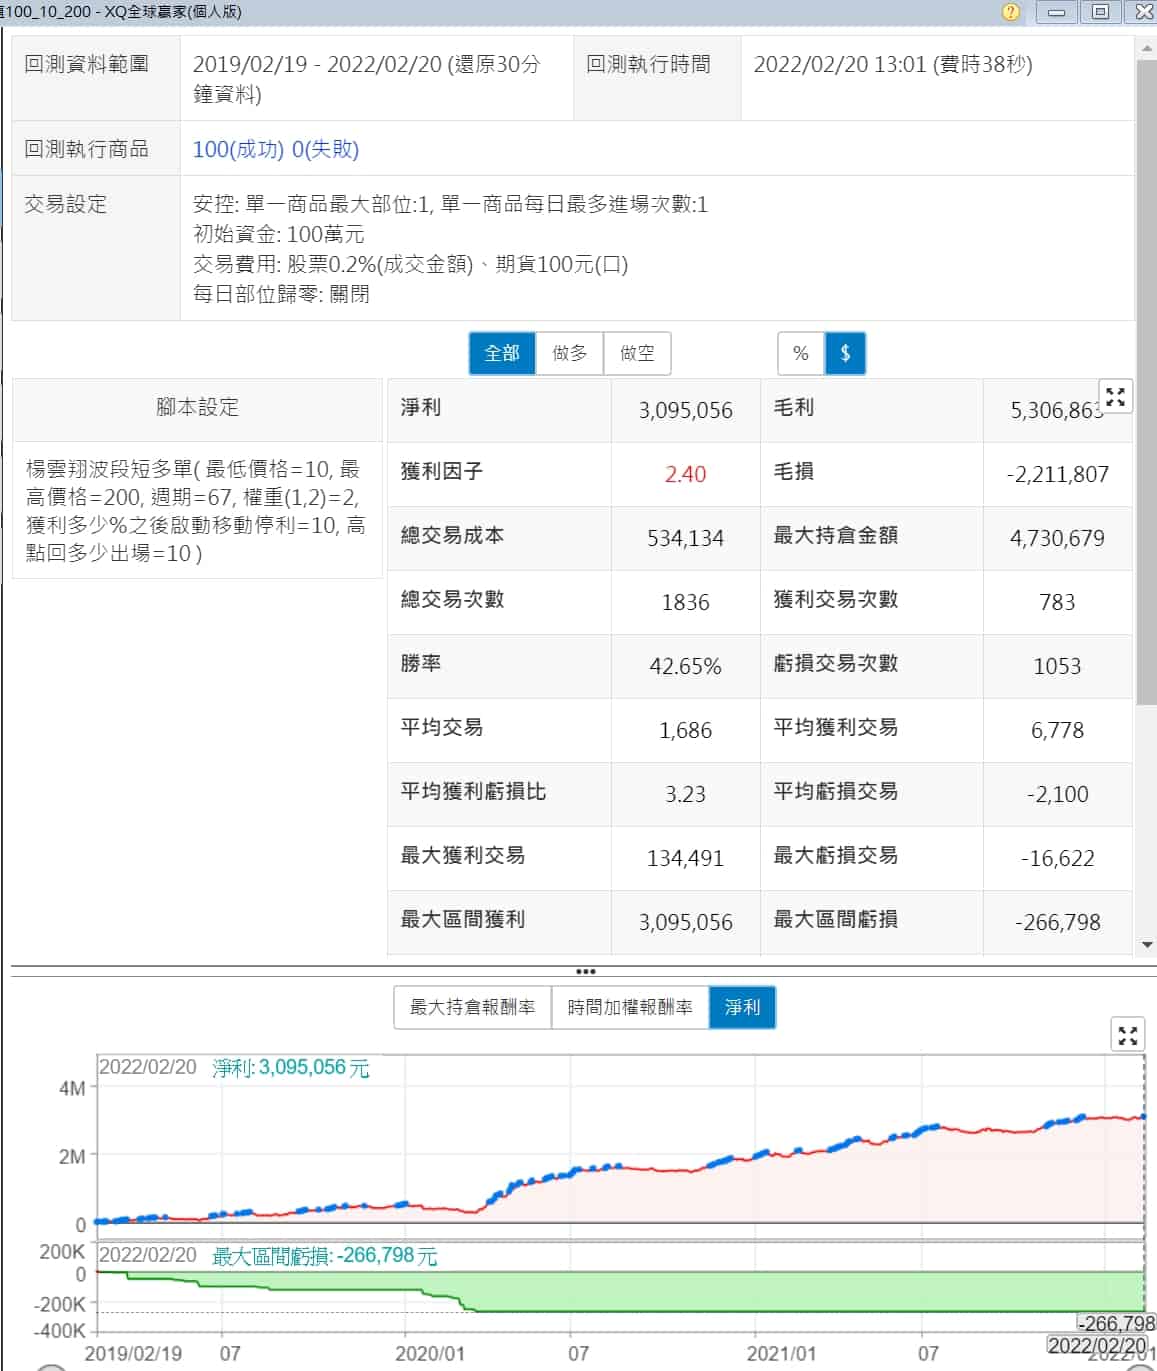The image size is (1157, 1371).
Task: Show the 淨利 chart view
Action: (x=742, y=1007)
